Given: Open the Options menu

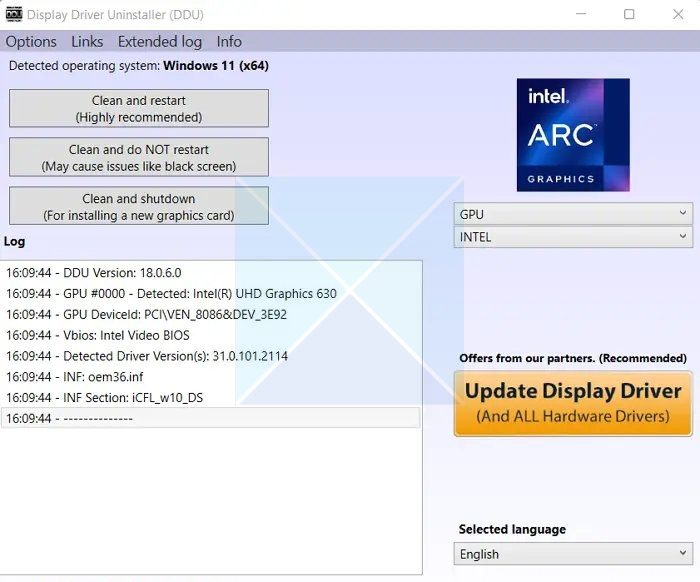Looking at the screenshot, I should click(31, 42).
